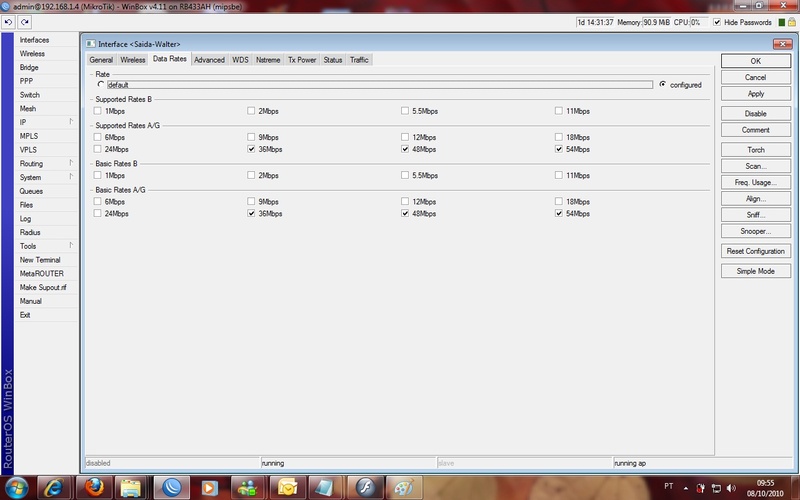This screenshot has width=800, height=500.
Task: Check 24Mbps under Basic Rates A/G
Action: tap(97, 213)
